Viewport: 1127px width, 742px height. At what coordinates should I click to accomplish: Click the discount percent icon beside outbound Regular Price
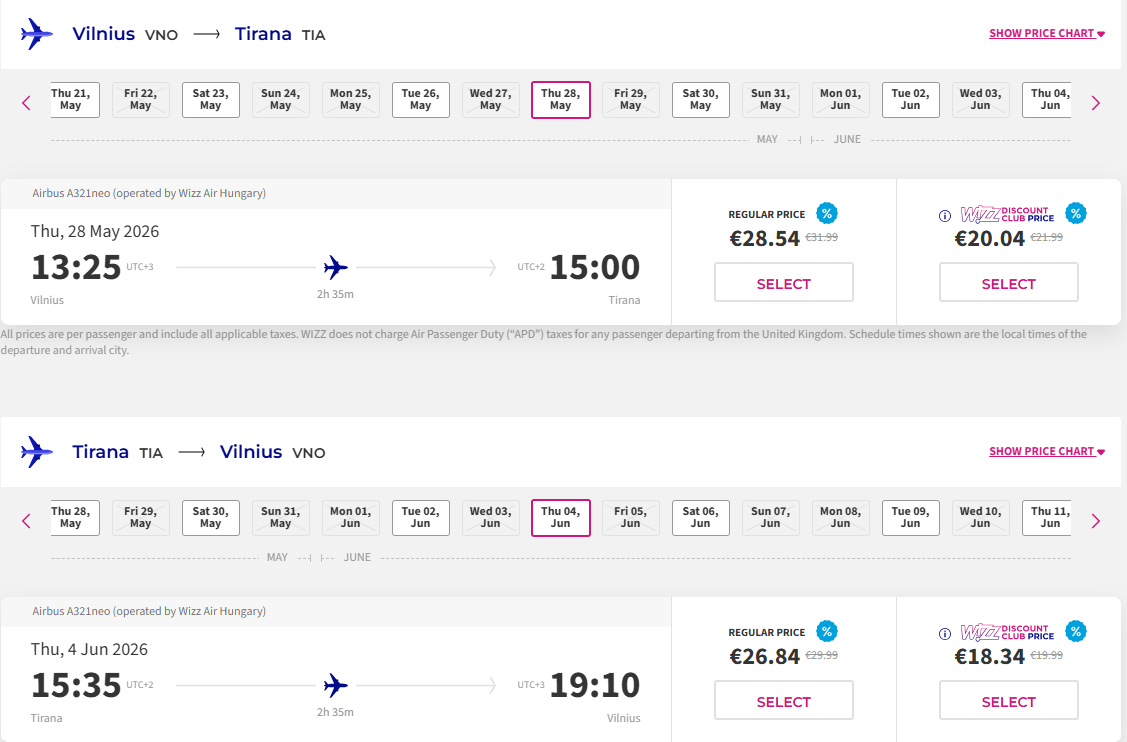coord(826,213)
